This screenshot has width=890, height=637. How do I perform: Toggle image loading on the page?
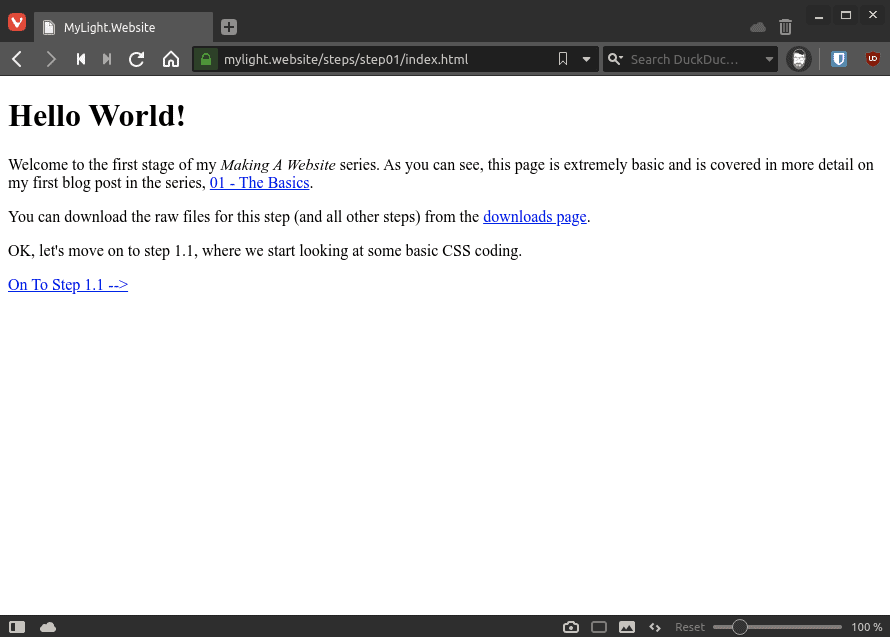626,627
